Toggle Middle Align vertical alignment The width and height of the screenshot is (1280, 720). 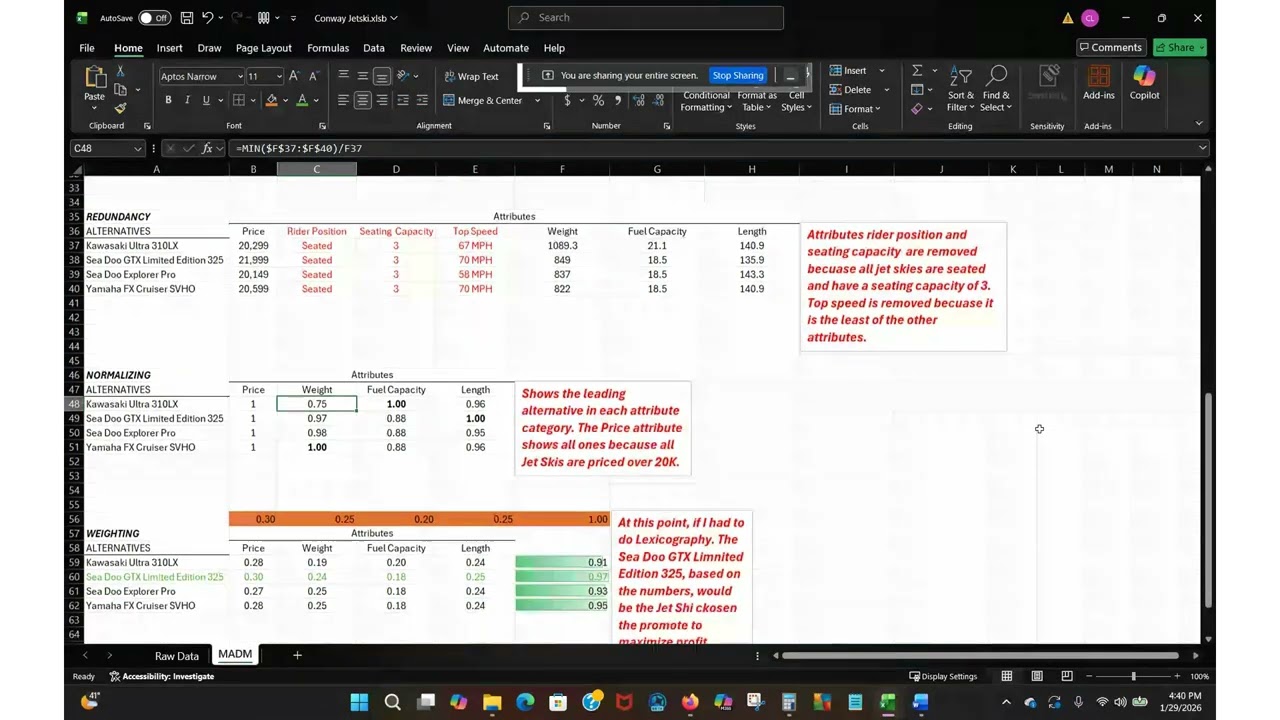tap(362, 76)
